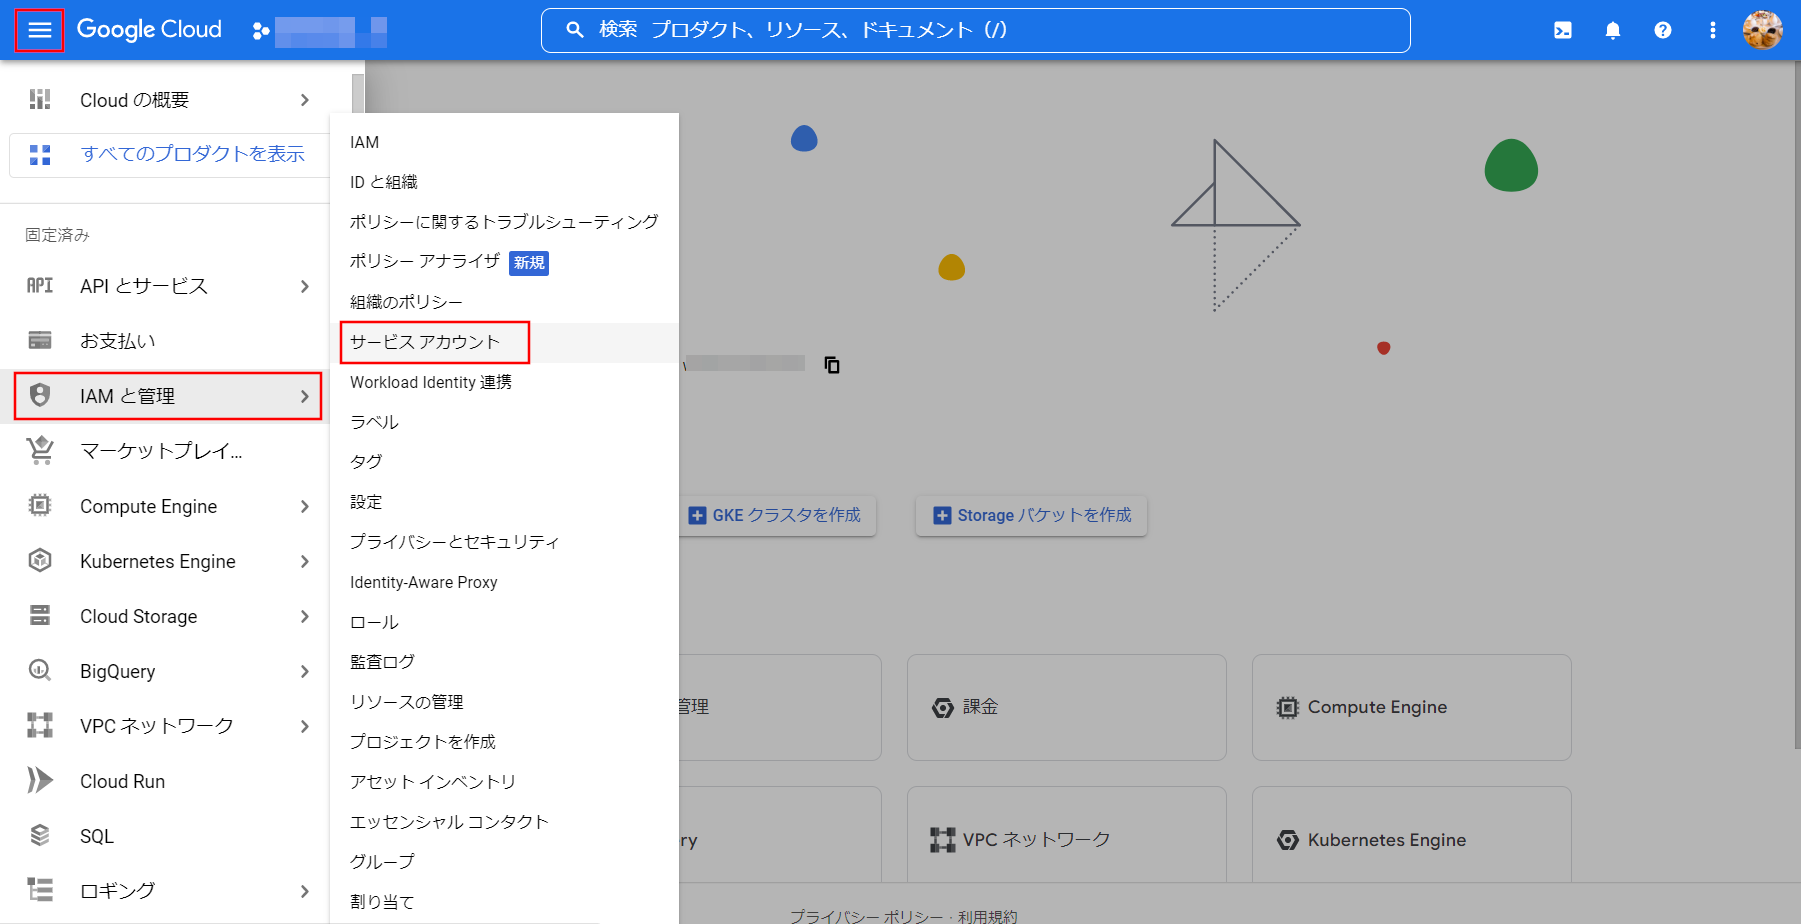Open the notifications bell
1801x924 pixels.
tap(1612, 30)
